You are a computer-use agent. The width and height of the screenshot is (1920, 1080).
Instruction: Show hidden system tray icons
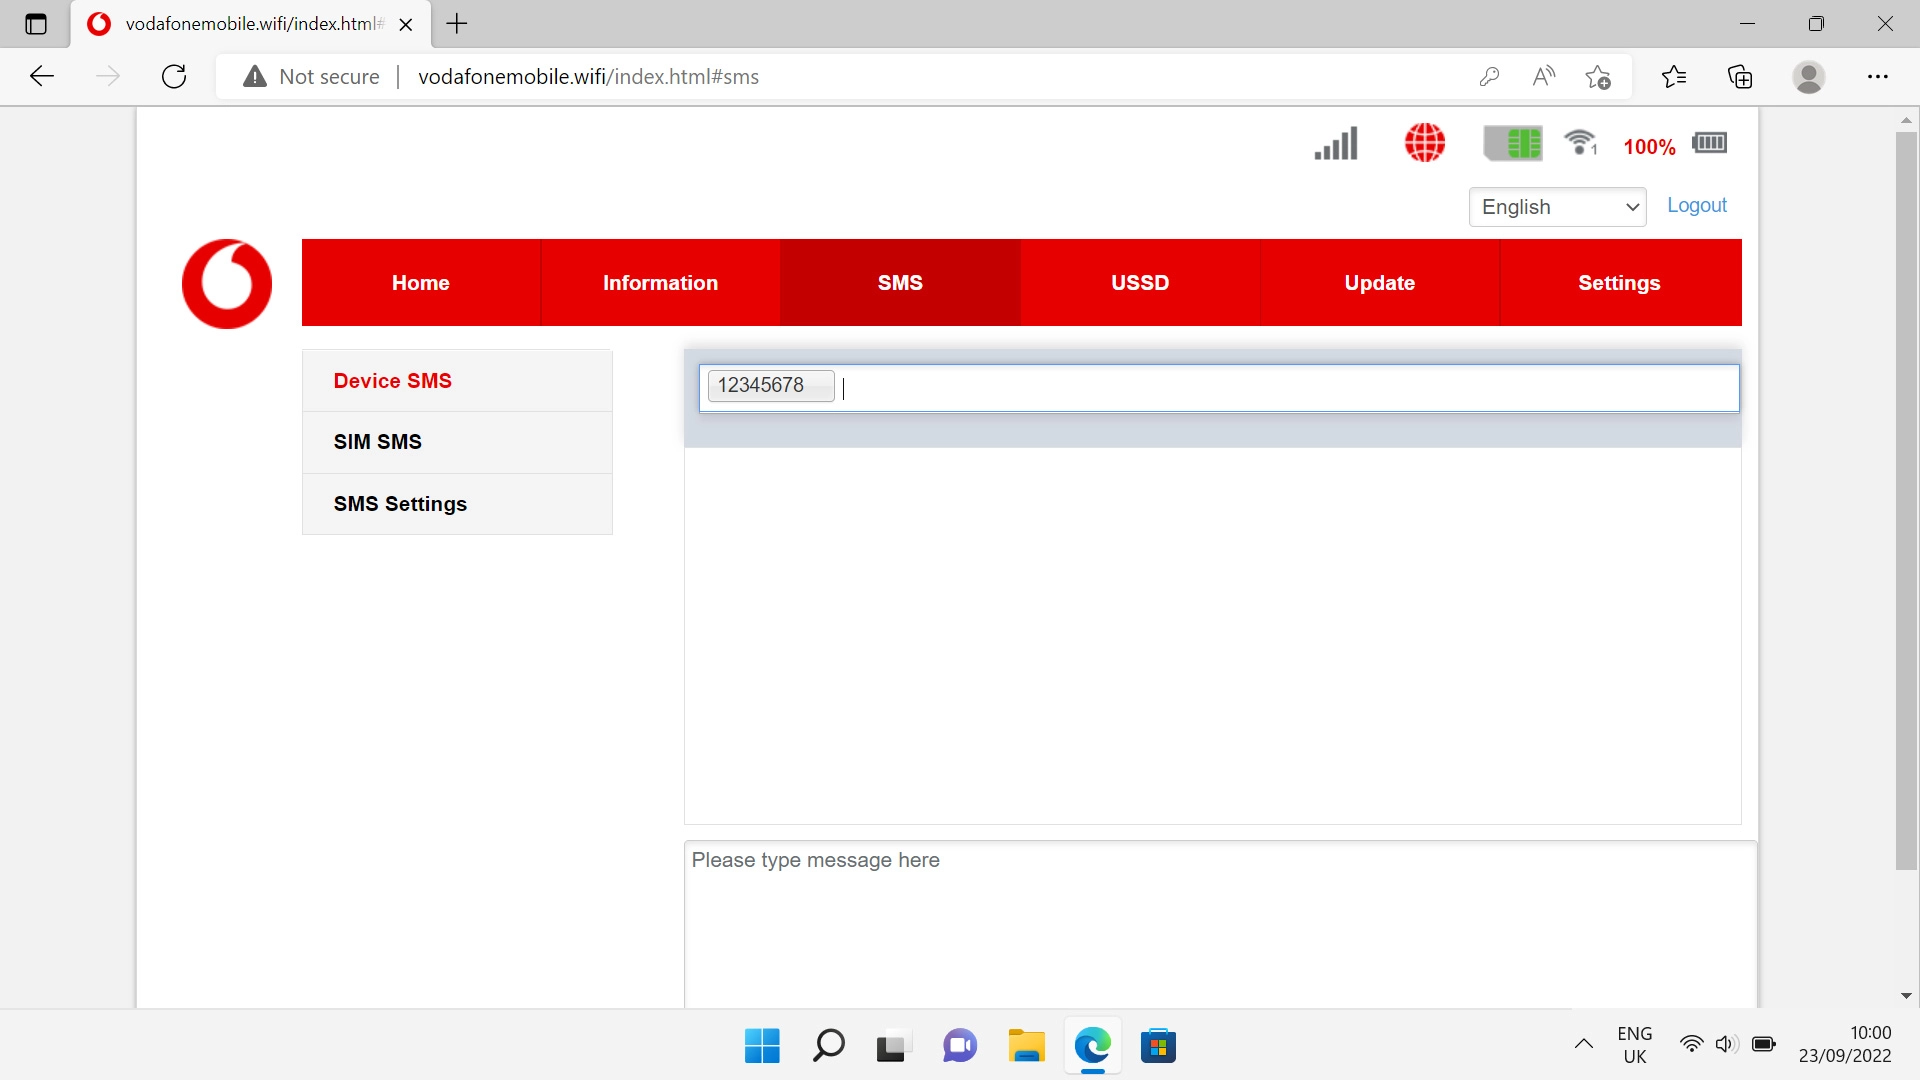point(1584,1045)
